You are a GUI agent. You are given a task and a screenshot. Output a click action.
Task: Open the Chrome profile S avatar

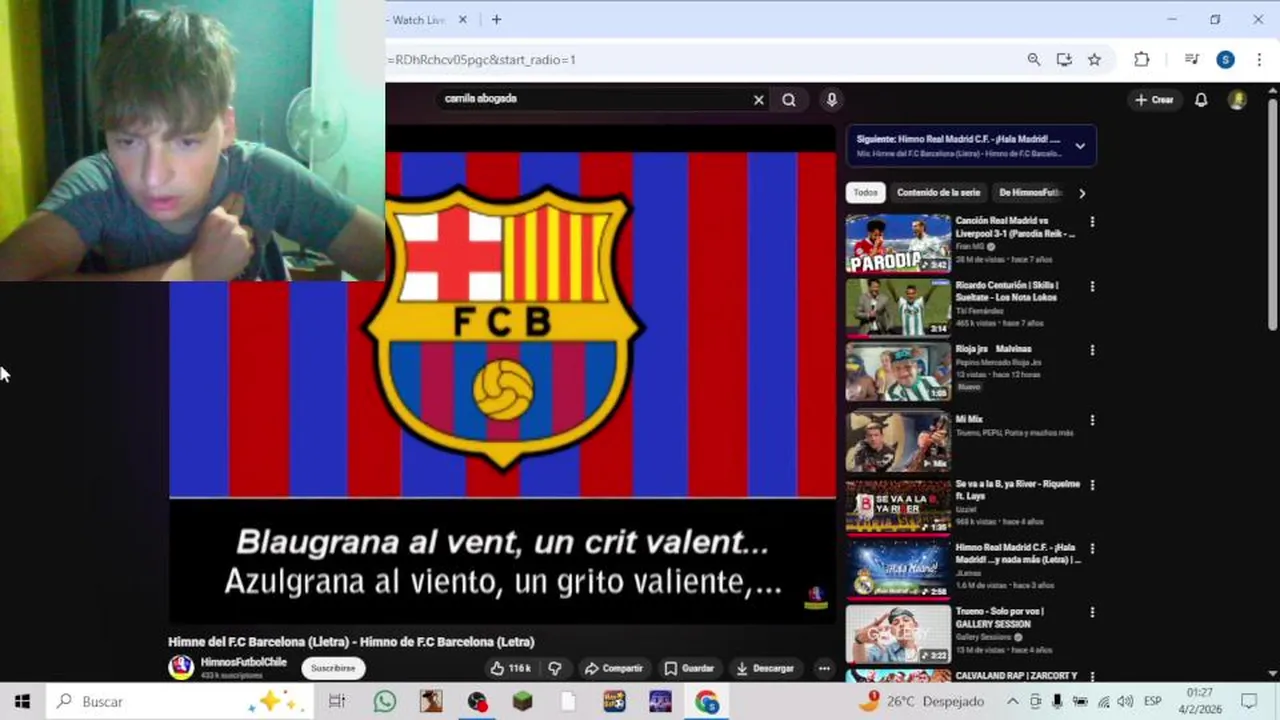1225,59
